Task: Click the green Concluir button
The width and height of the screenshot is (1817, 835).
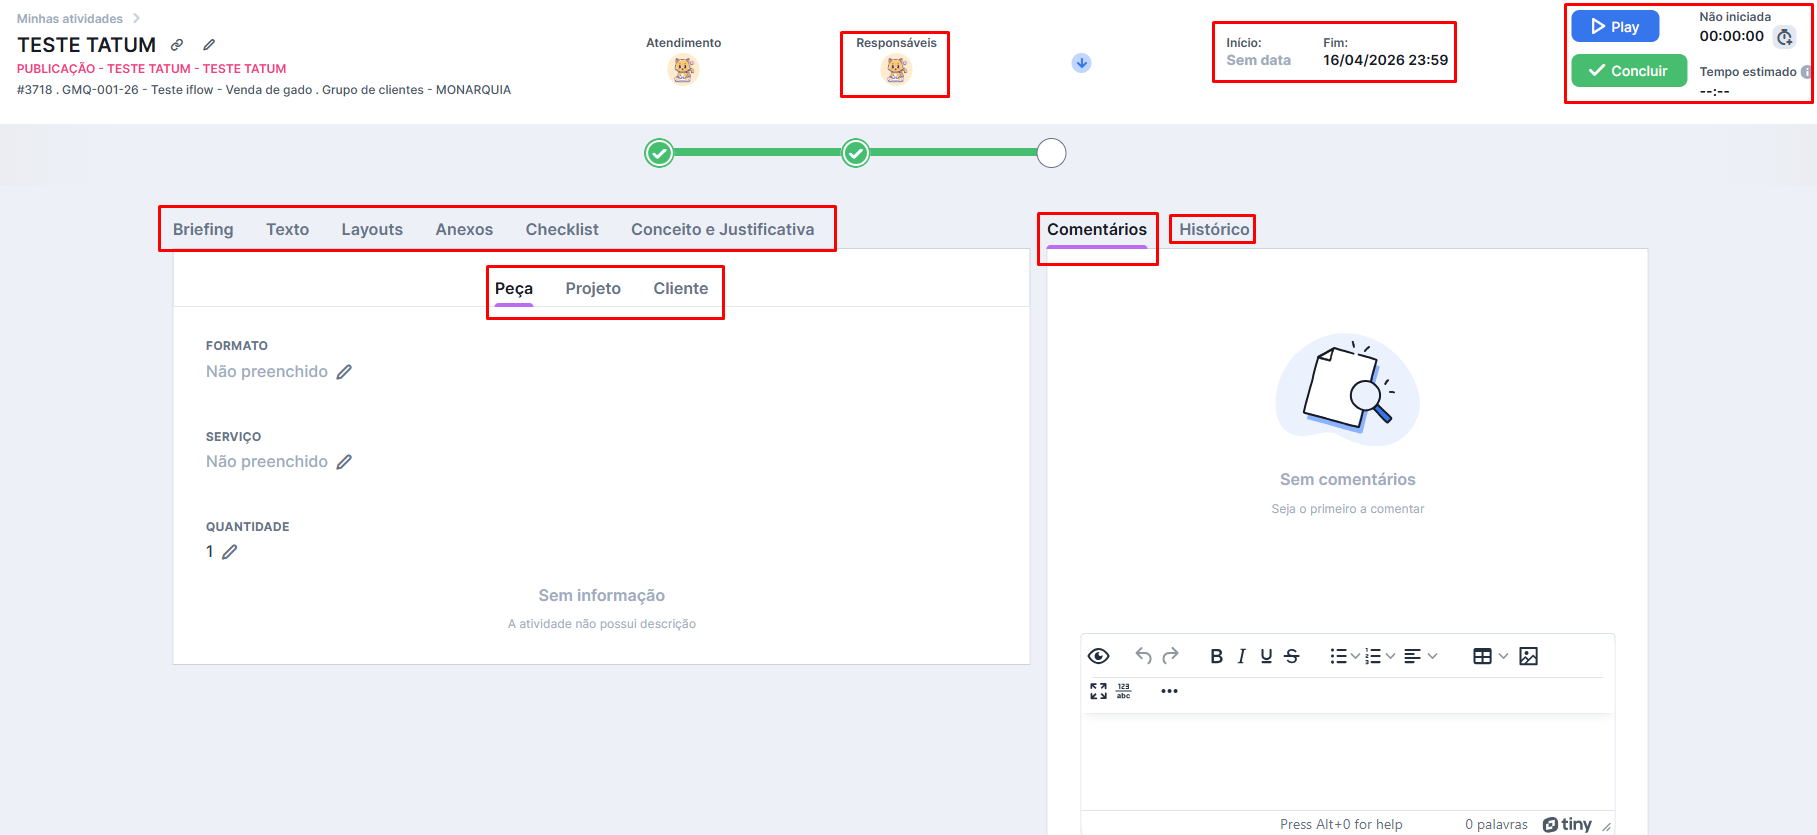Action: [x=1629, y=71]
